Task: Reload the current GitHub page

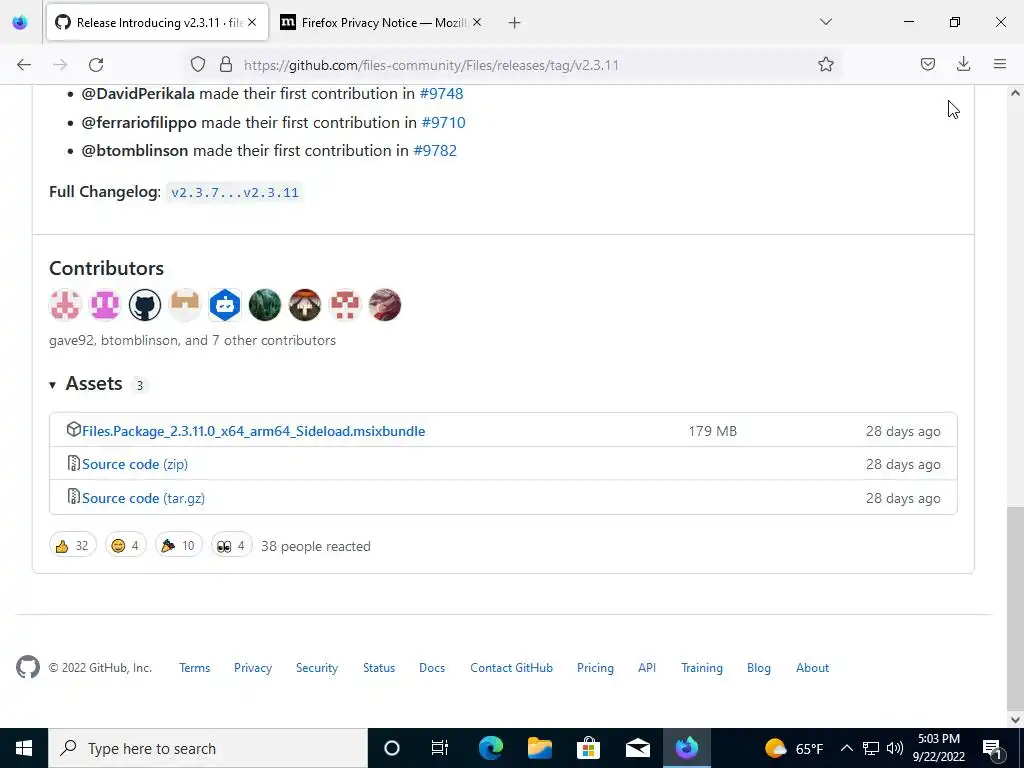Action: click(96, 65)
